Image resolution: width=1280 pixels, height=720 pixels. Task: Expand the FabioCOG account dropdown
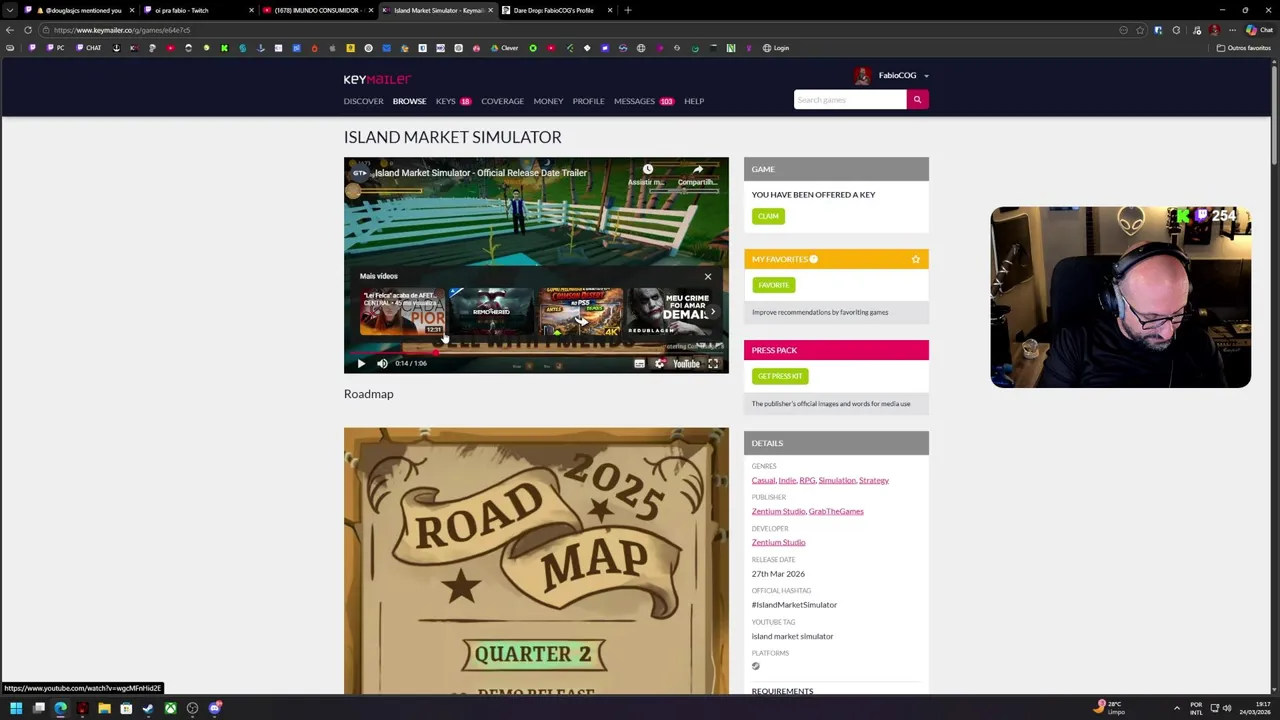coord(926,76)
